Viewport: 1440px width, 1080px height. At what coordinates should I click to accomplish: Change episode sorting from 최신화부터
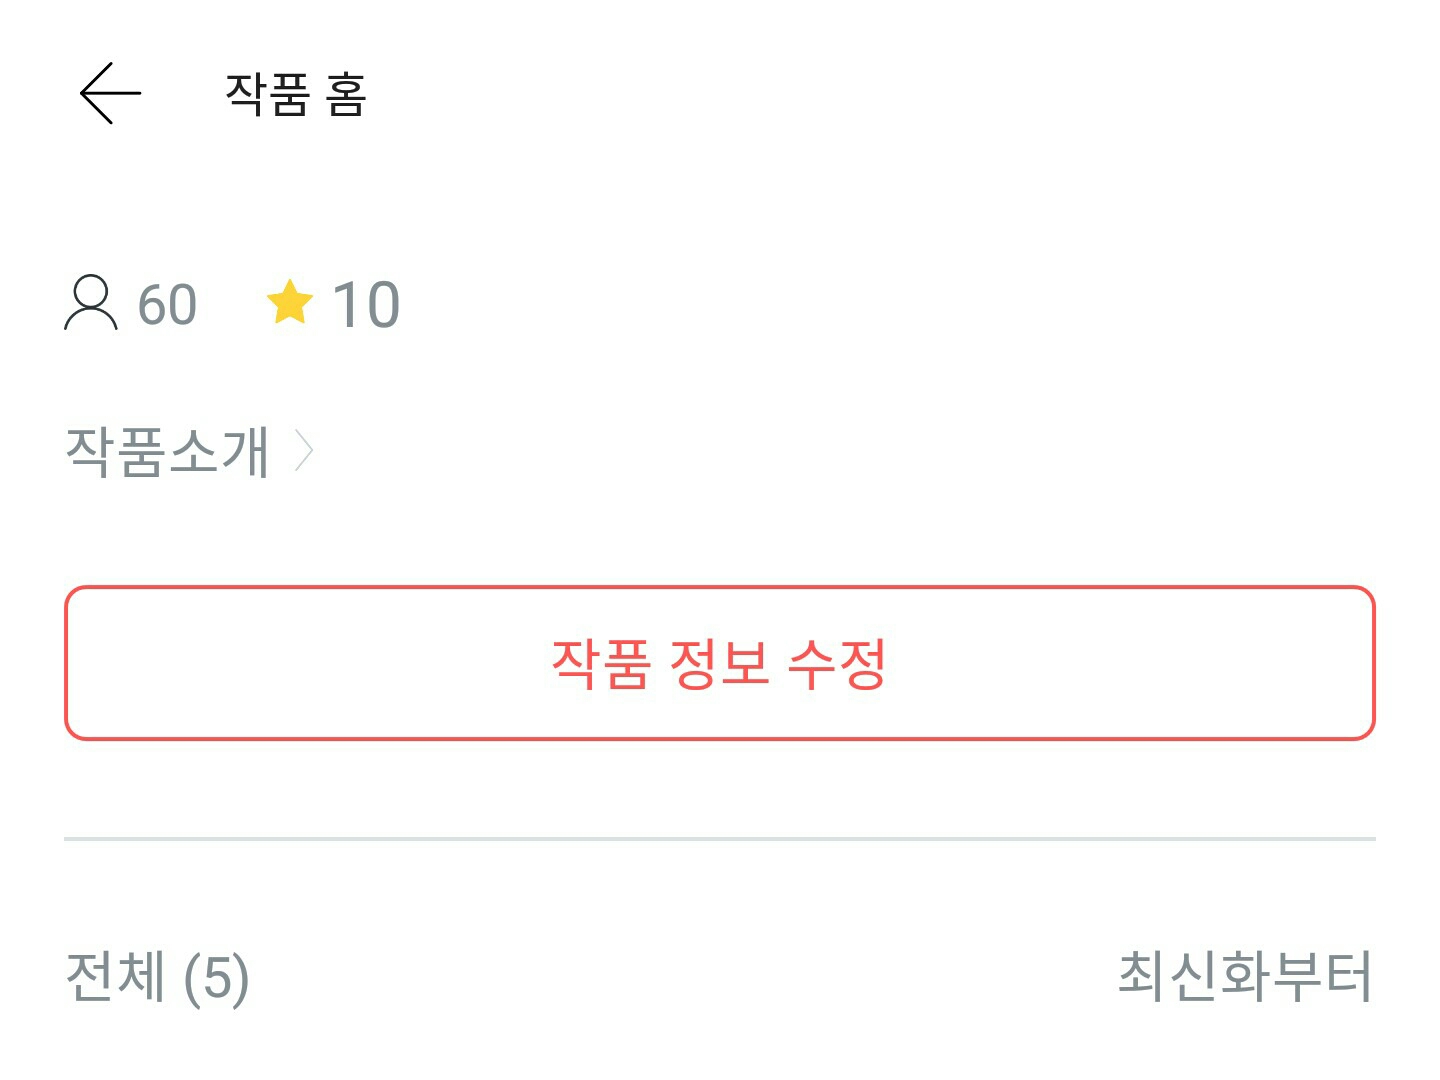[1244, 975]
